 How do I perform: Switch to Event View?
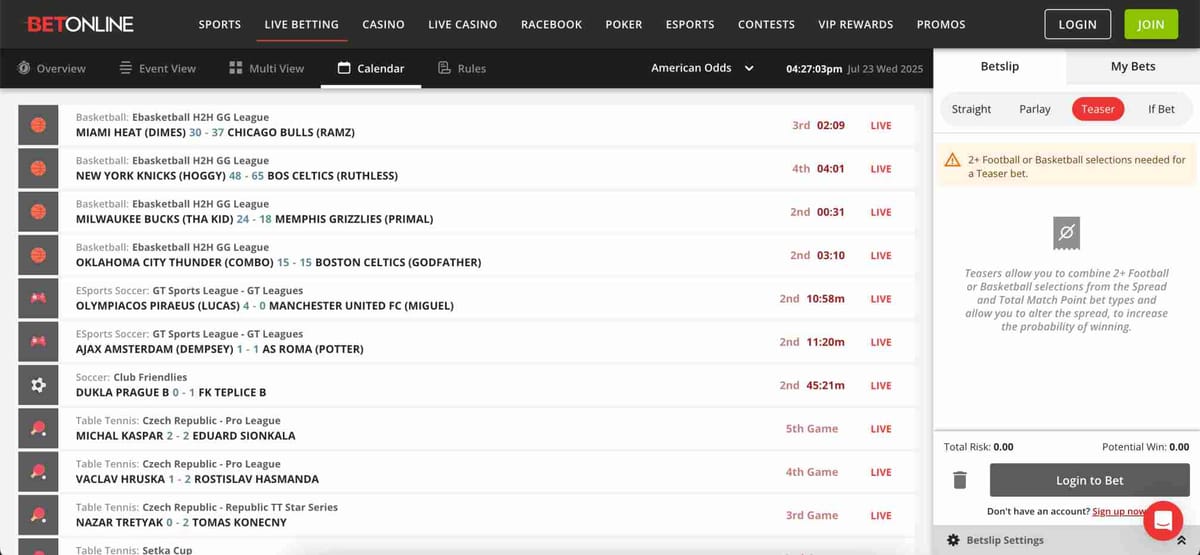[157, 68]
